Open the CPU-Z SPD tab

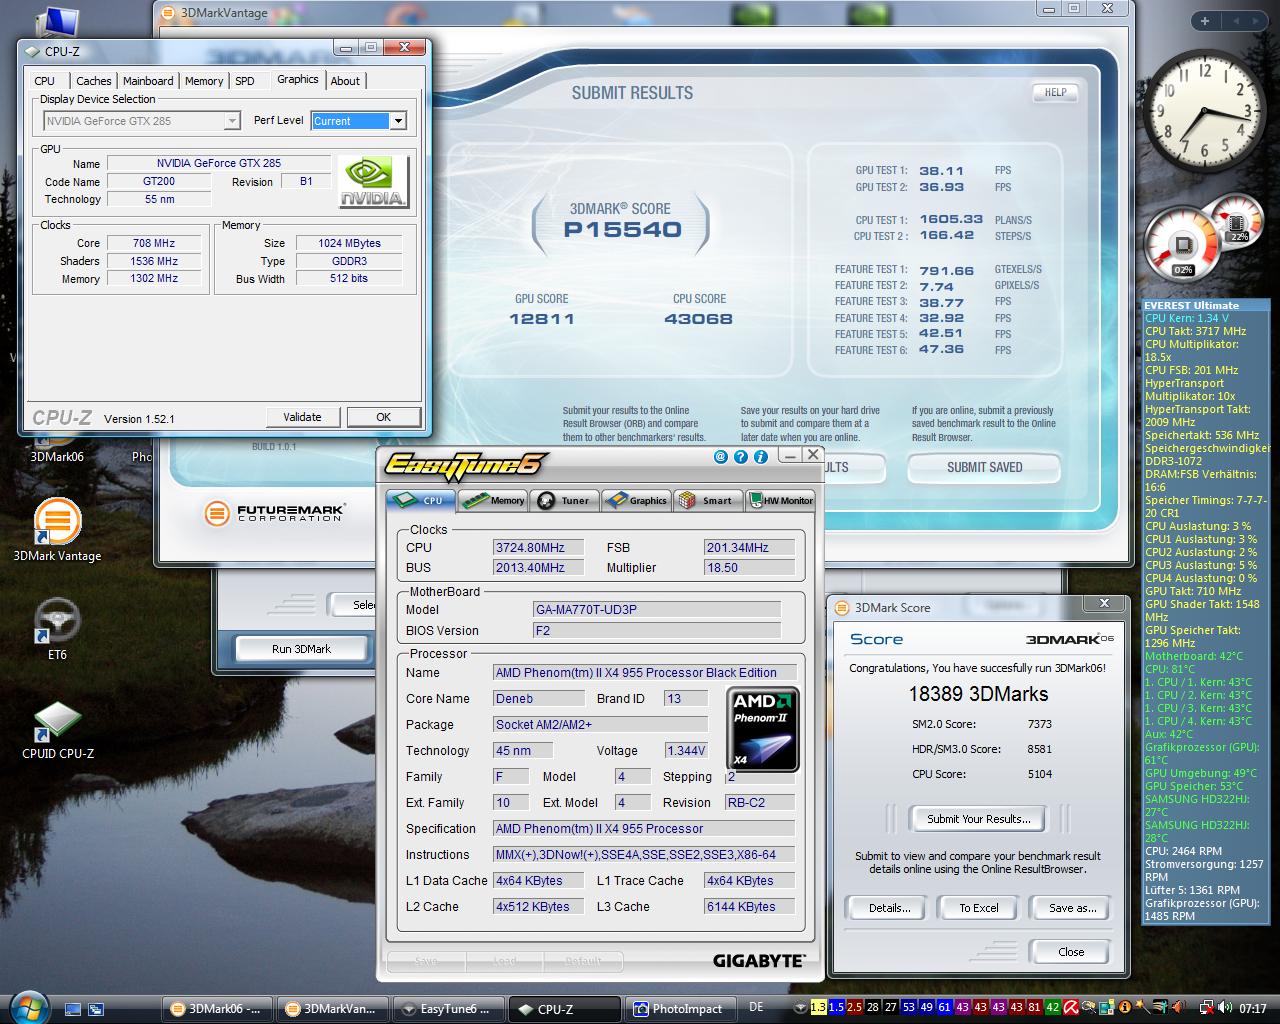(x=245, y=81)
